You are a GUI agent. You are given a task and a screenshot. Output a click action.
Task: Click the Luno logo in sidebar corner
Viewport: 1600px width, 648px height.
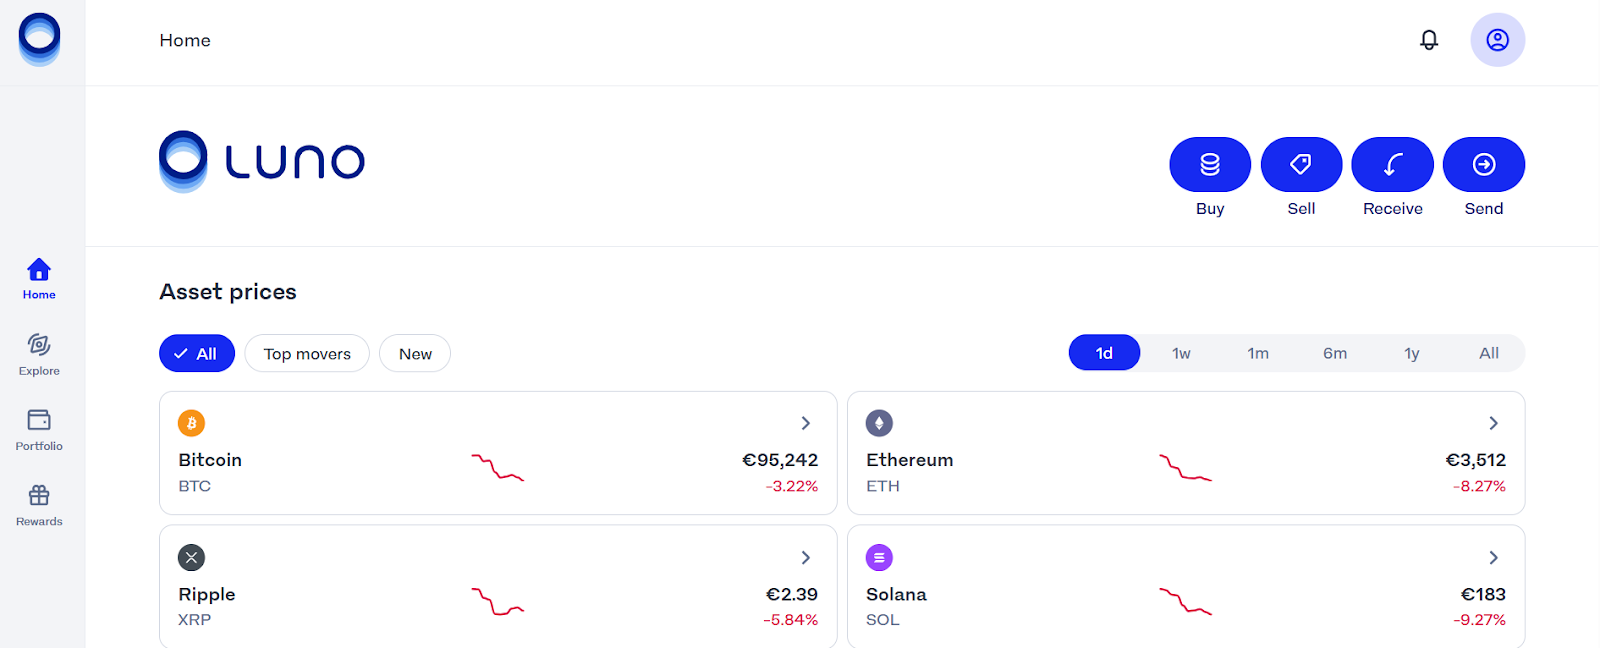(x=39, y=40)
